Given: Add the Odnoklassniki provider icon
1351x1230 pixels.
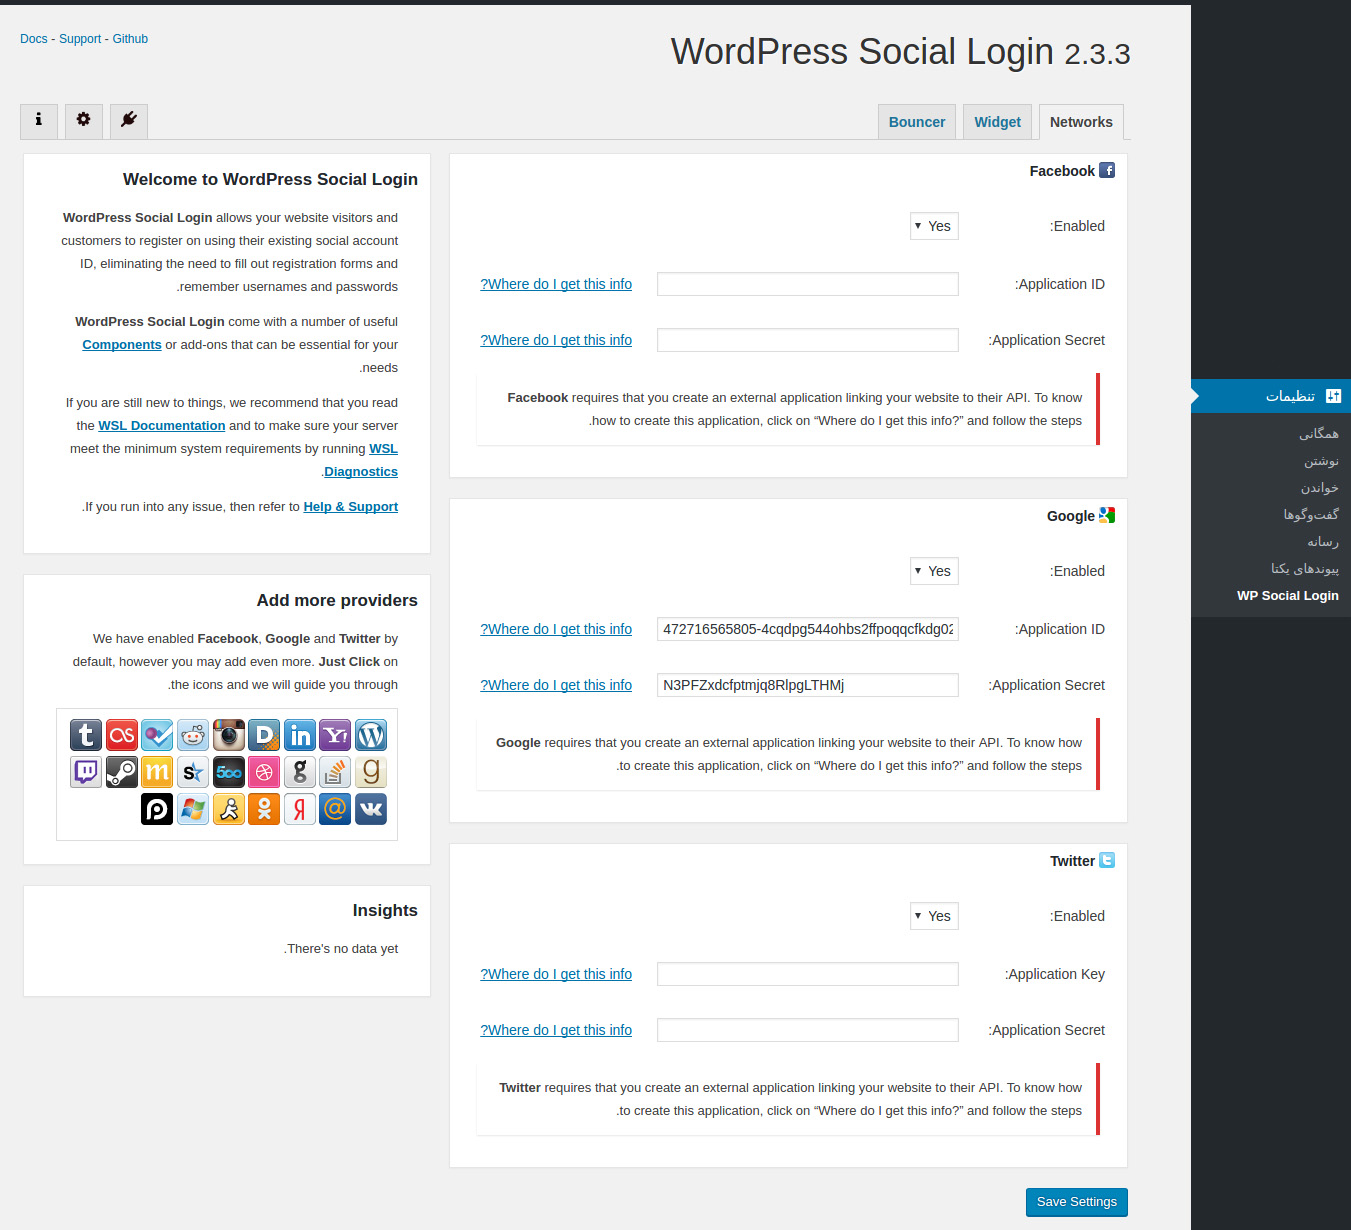Looking at the screenshot, I should pos(264,809).
